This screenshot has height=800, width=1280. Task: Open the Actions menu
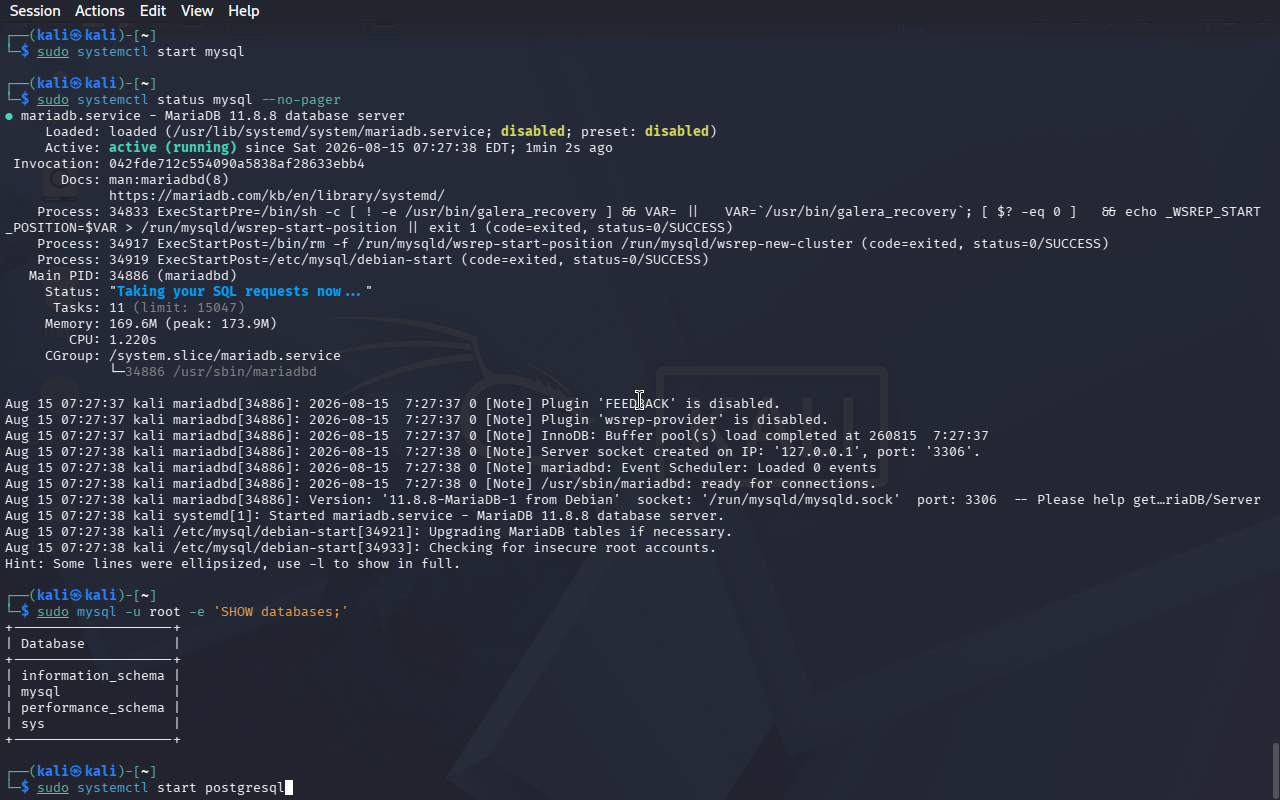(100, 11)
